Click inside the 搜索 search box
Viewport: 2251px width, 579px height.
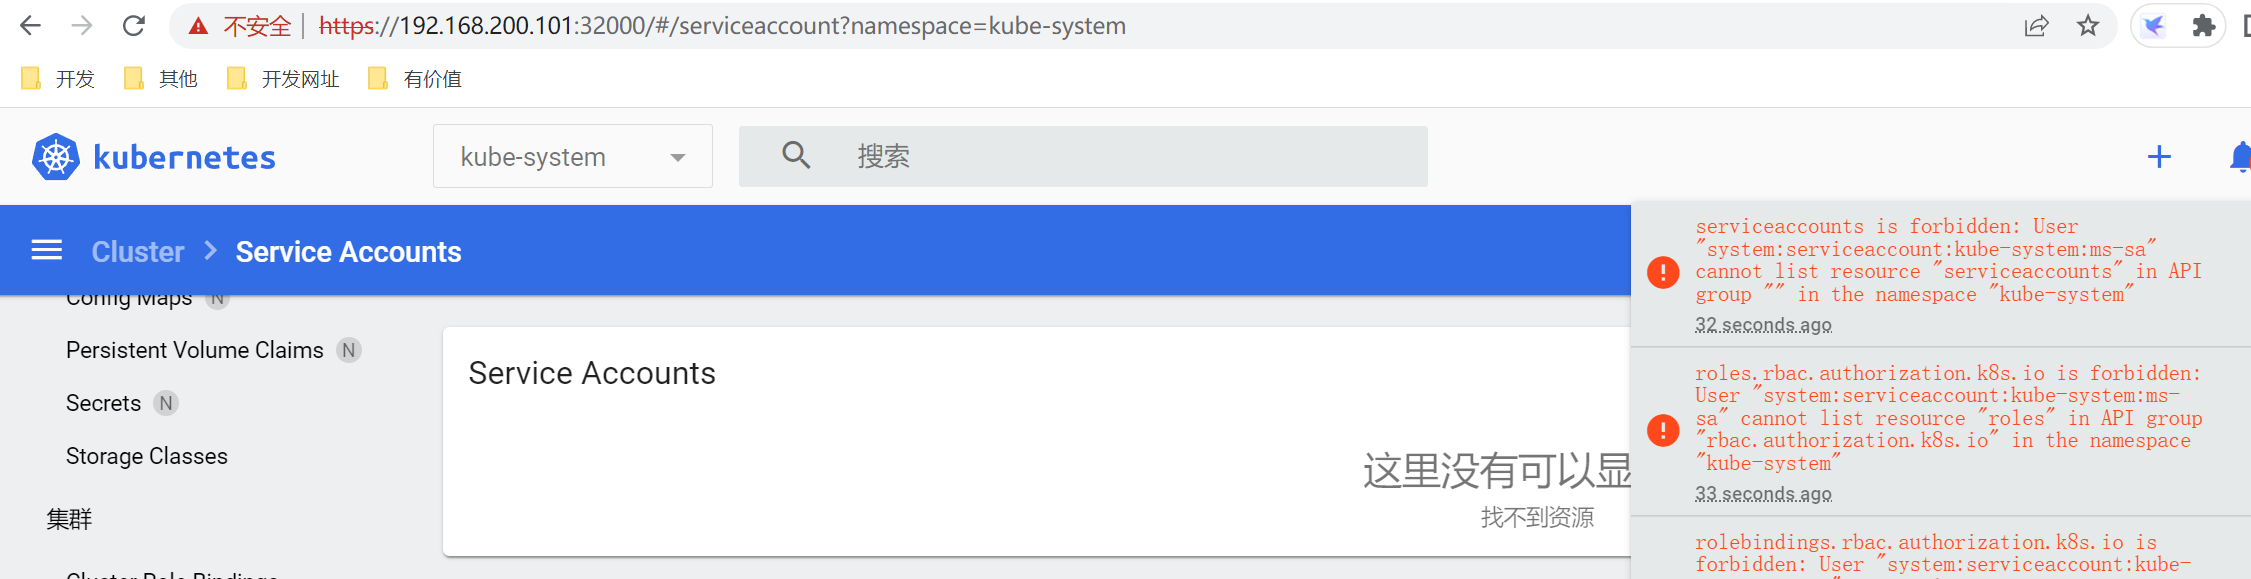[1083, 156]
